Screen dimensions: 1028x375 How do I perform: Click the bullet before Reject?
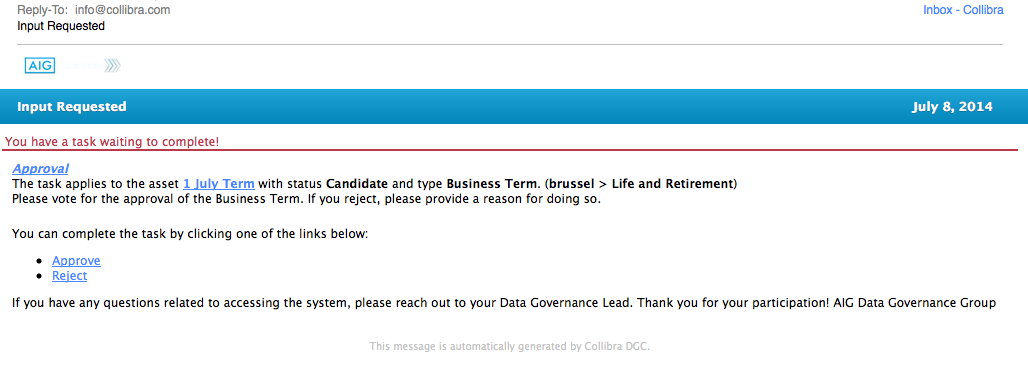coord(40,277)
